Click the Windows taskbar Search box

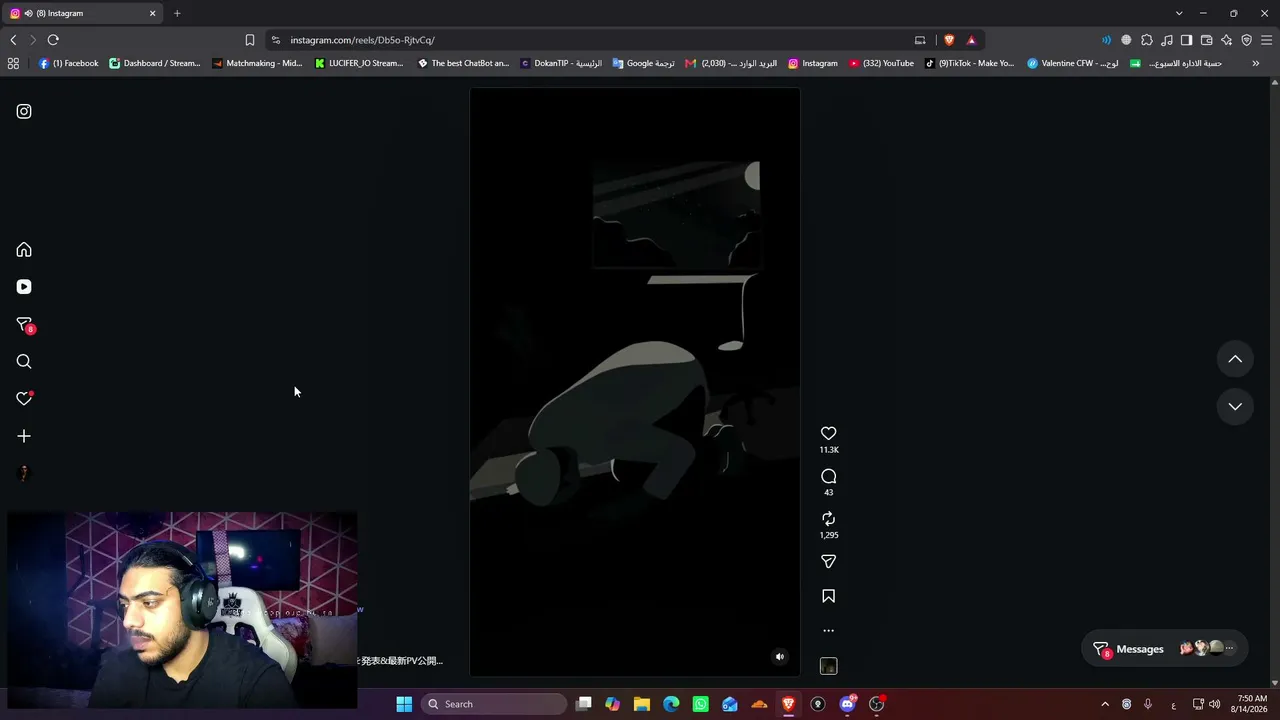click(495, 704)
